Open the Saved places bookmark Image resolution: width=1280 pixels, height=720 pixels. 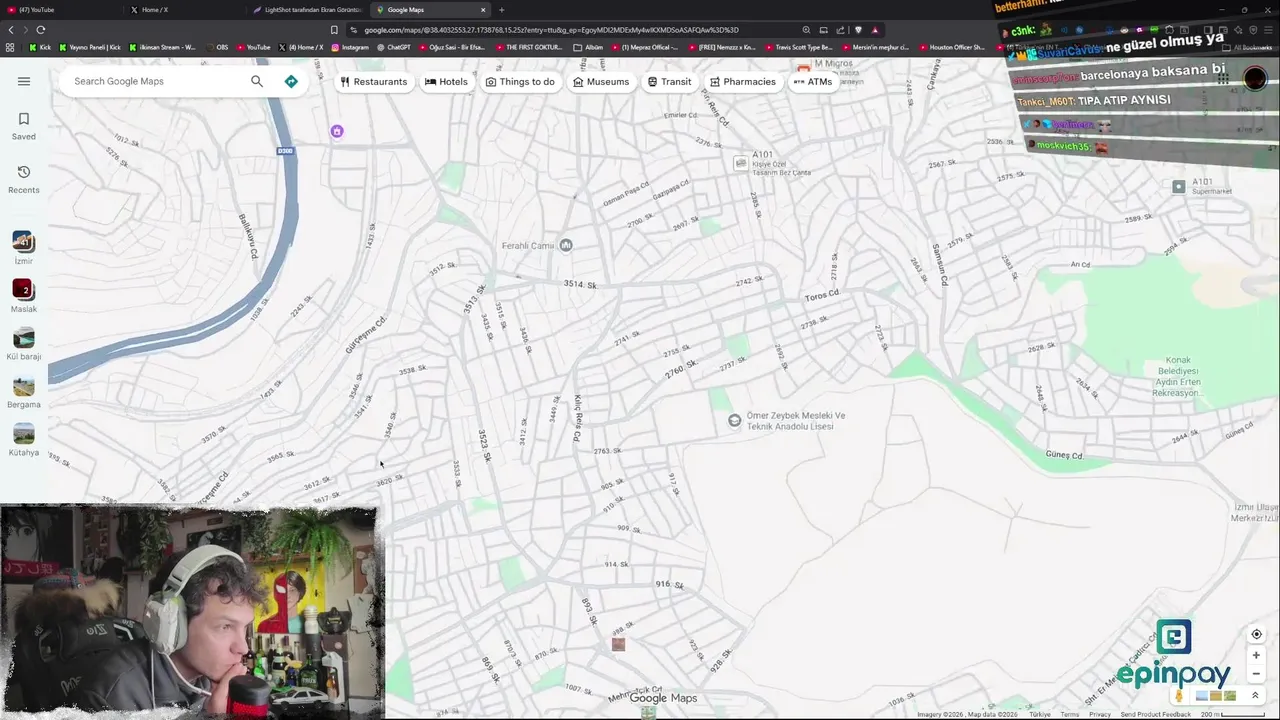[24, 126]
